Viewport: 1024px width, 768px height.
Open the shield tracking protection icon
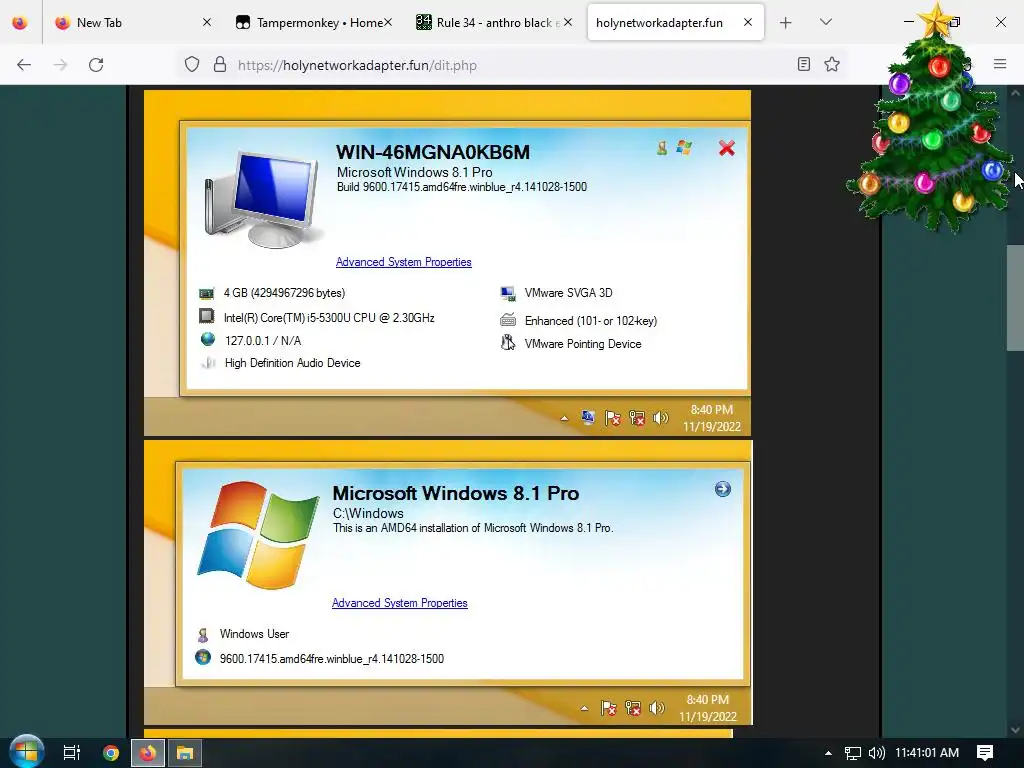pyautogui.click(x=192, y=65)
